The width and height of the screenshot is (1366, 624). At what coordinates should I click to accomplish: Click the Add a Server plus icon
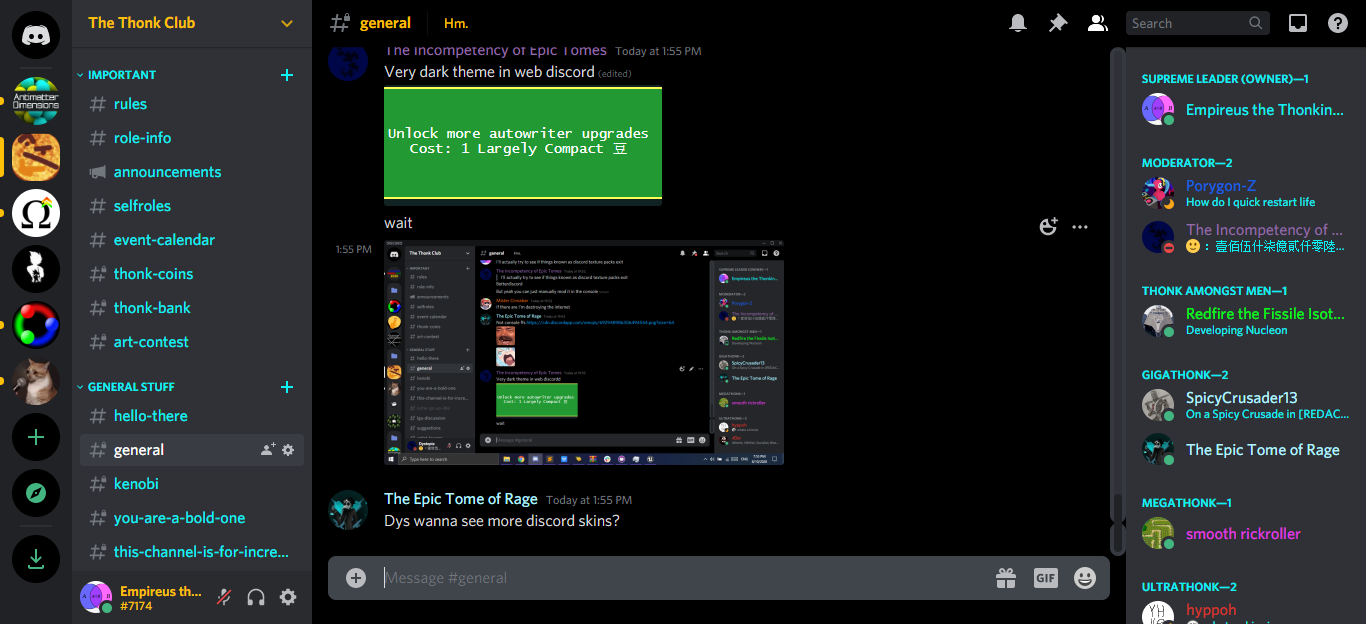(36, 437)
